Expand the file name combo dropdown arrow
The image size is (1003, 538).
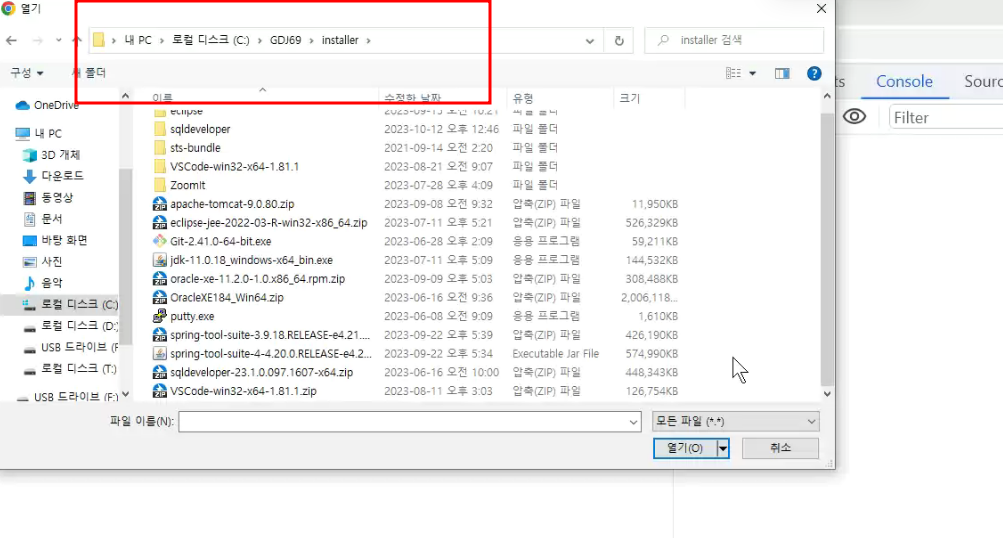pos(633,422)
